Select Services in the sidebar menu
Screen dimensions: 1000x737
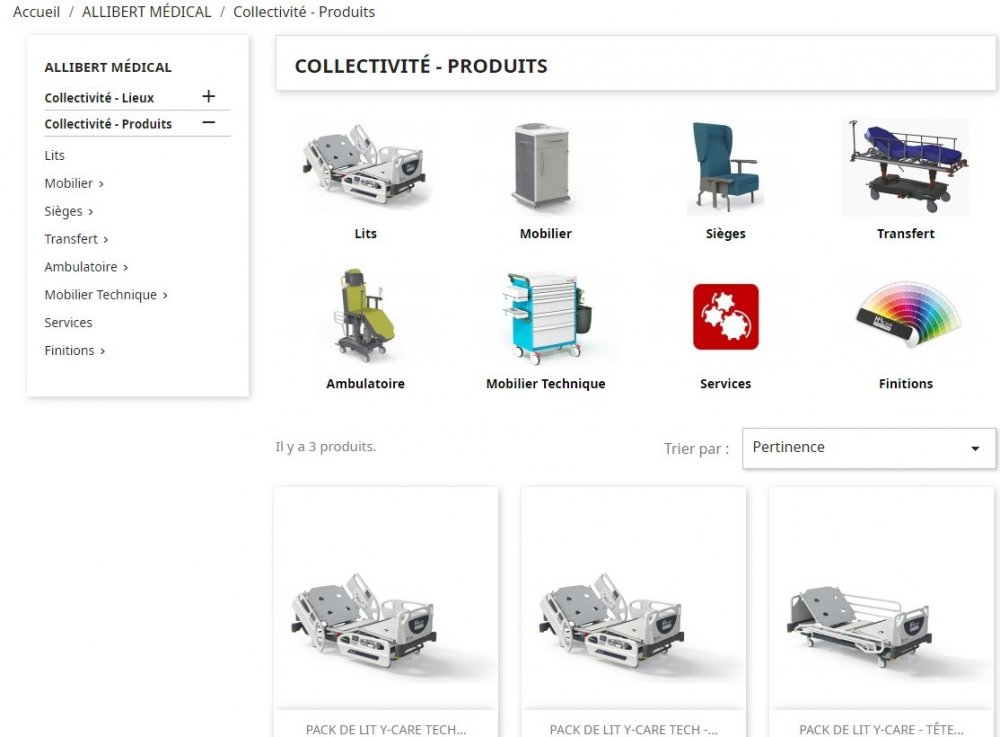(68, 322)
